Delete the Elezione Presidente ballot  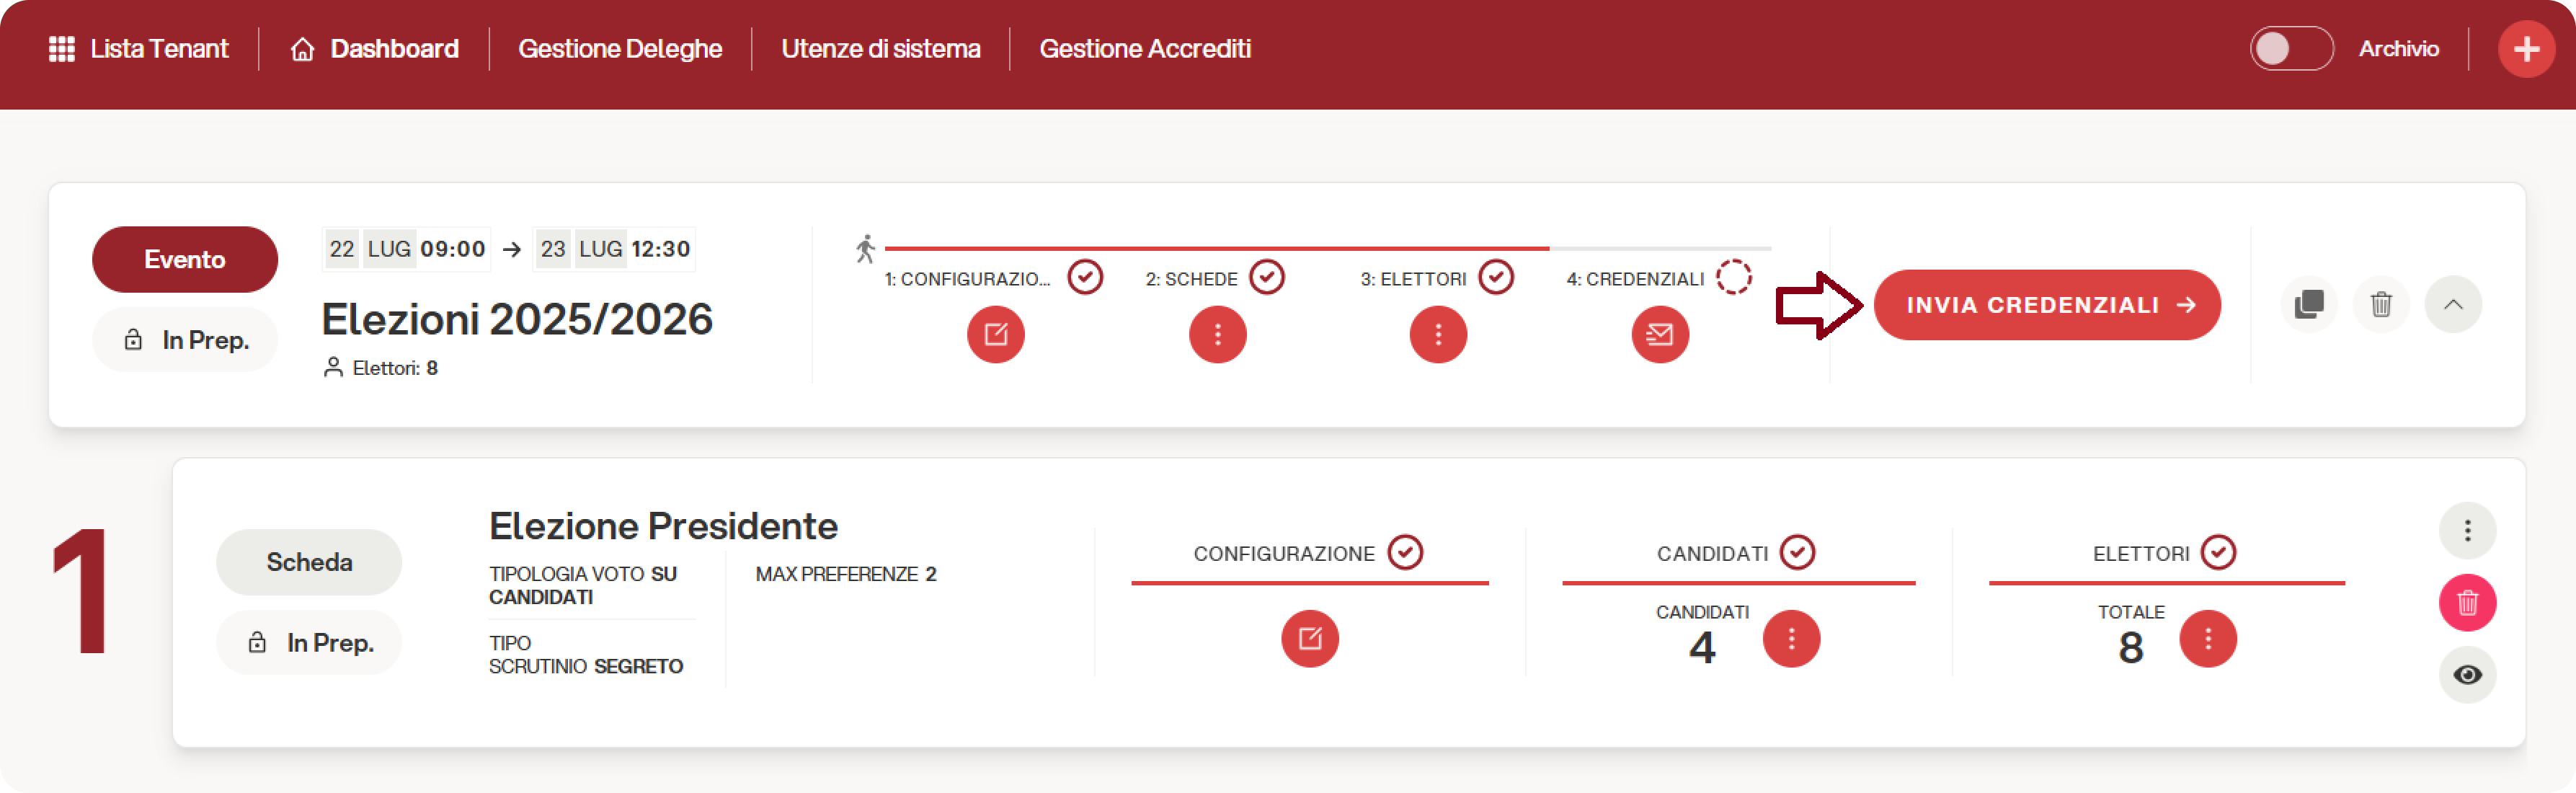tap(2467, 603)
